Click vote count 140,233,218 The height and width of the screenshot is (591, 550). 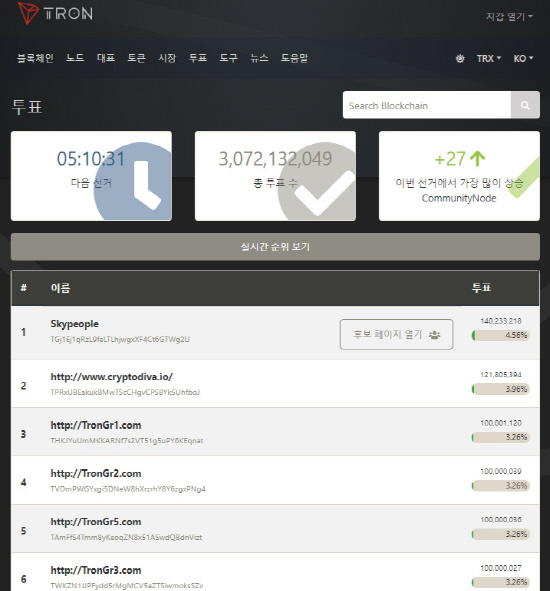[x=501, y=321]
